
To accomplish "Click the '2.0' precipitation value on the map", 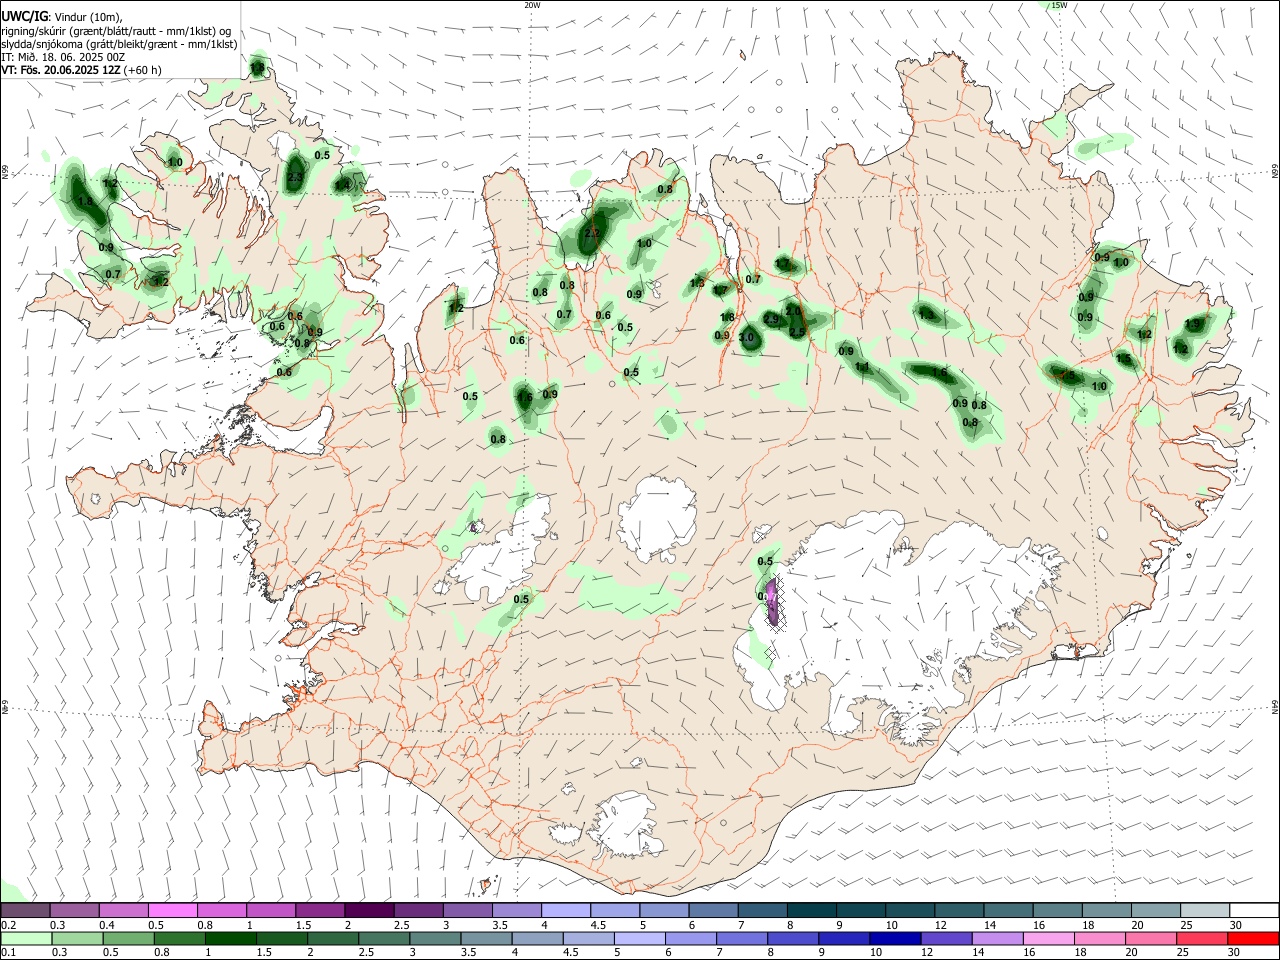I will click(x=793, y=311).
